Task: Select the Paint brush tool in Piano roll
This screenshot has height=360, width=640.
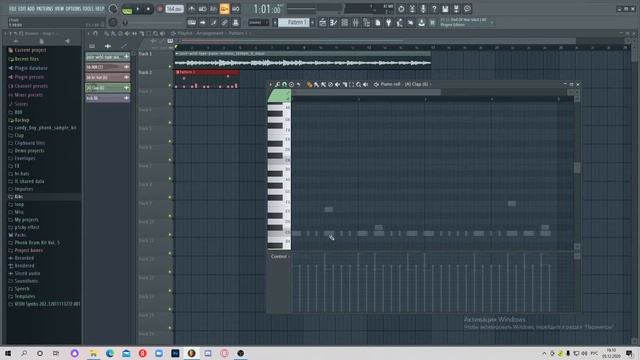Action: point(316,84)
